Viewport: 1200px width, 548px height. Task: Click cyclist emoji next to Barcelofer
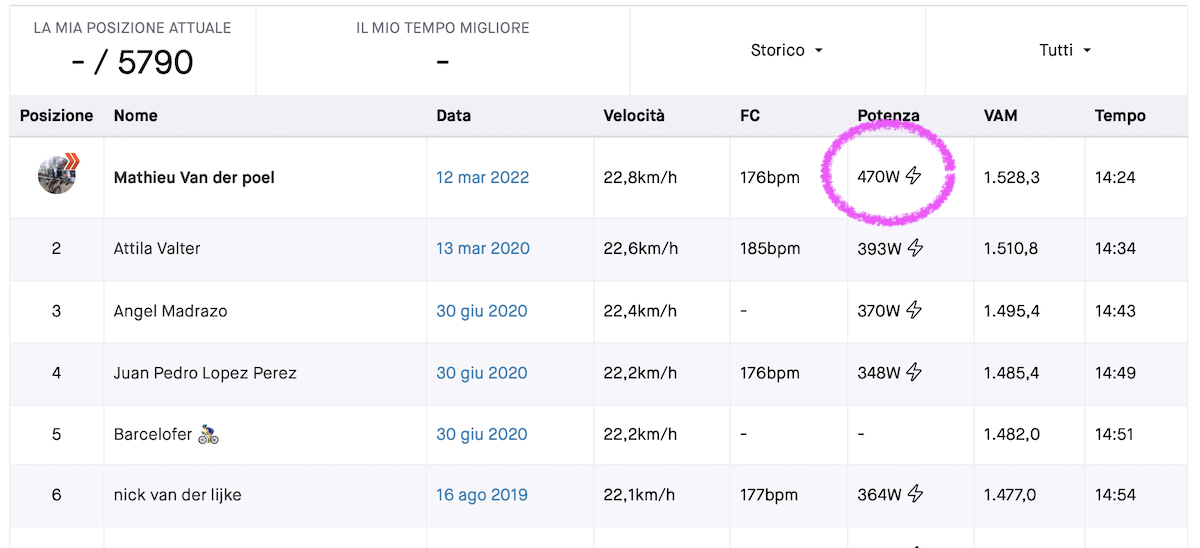208,434
